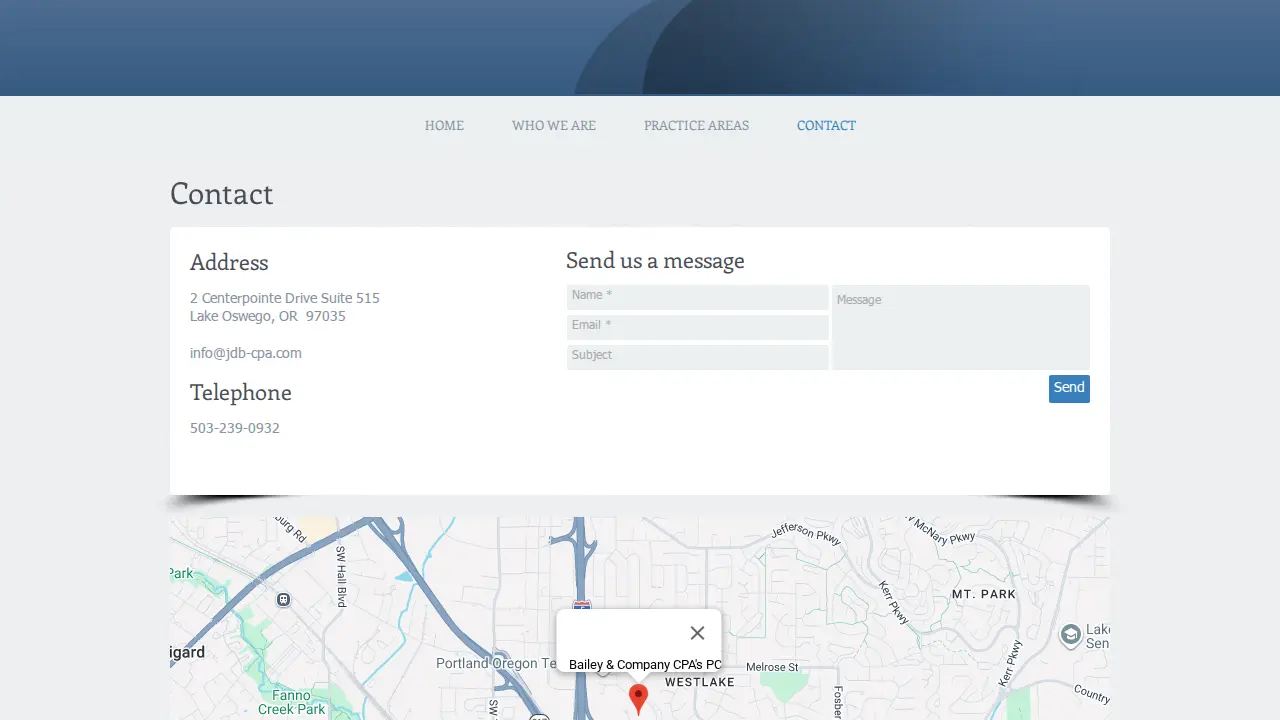1280x720 pixels.
Task: Click the SW Hall Blvd map label
Action: coord(341,576)
